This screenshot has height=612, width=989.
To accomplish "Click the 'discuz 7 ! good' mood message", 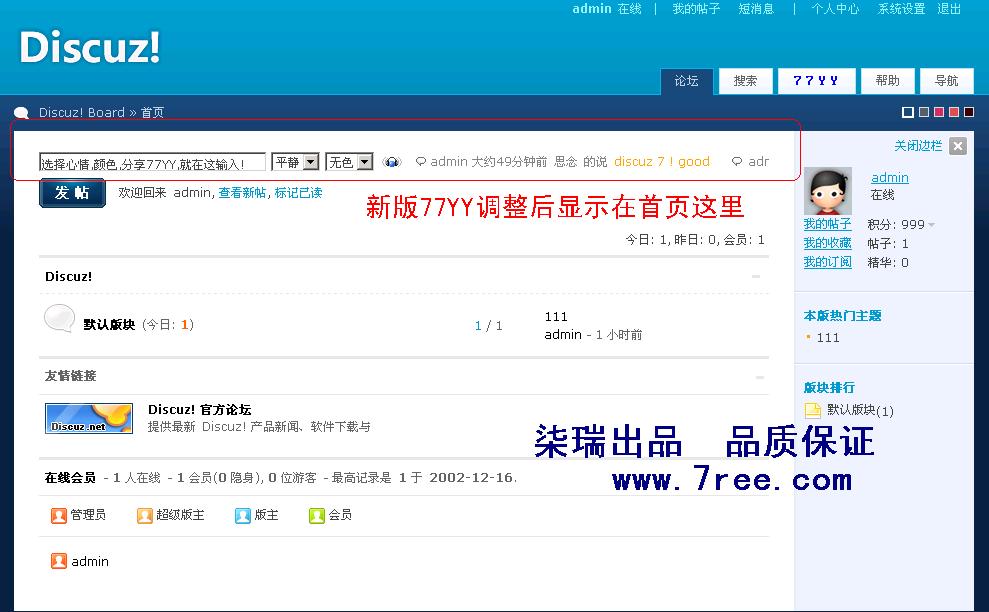I will 662,162.
